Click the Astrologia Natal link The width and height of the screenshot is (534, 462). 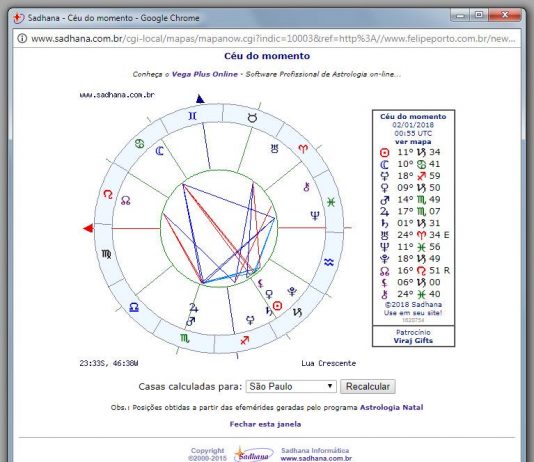[x=392, y=408]
